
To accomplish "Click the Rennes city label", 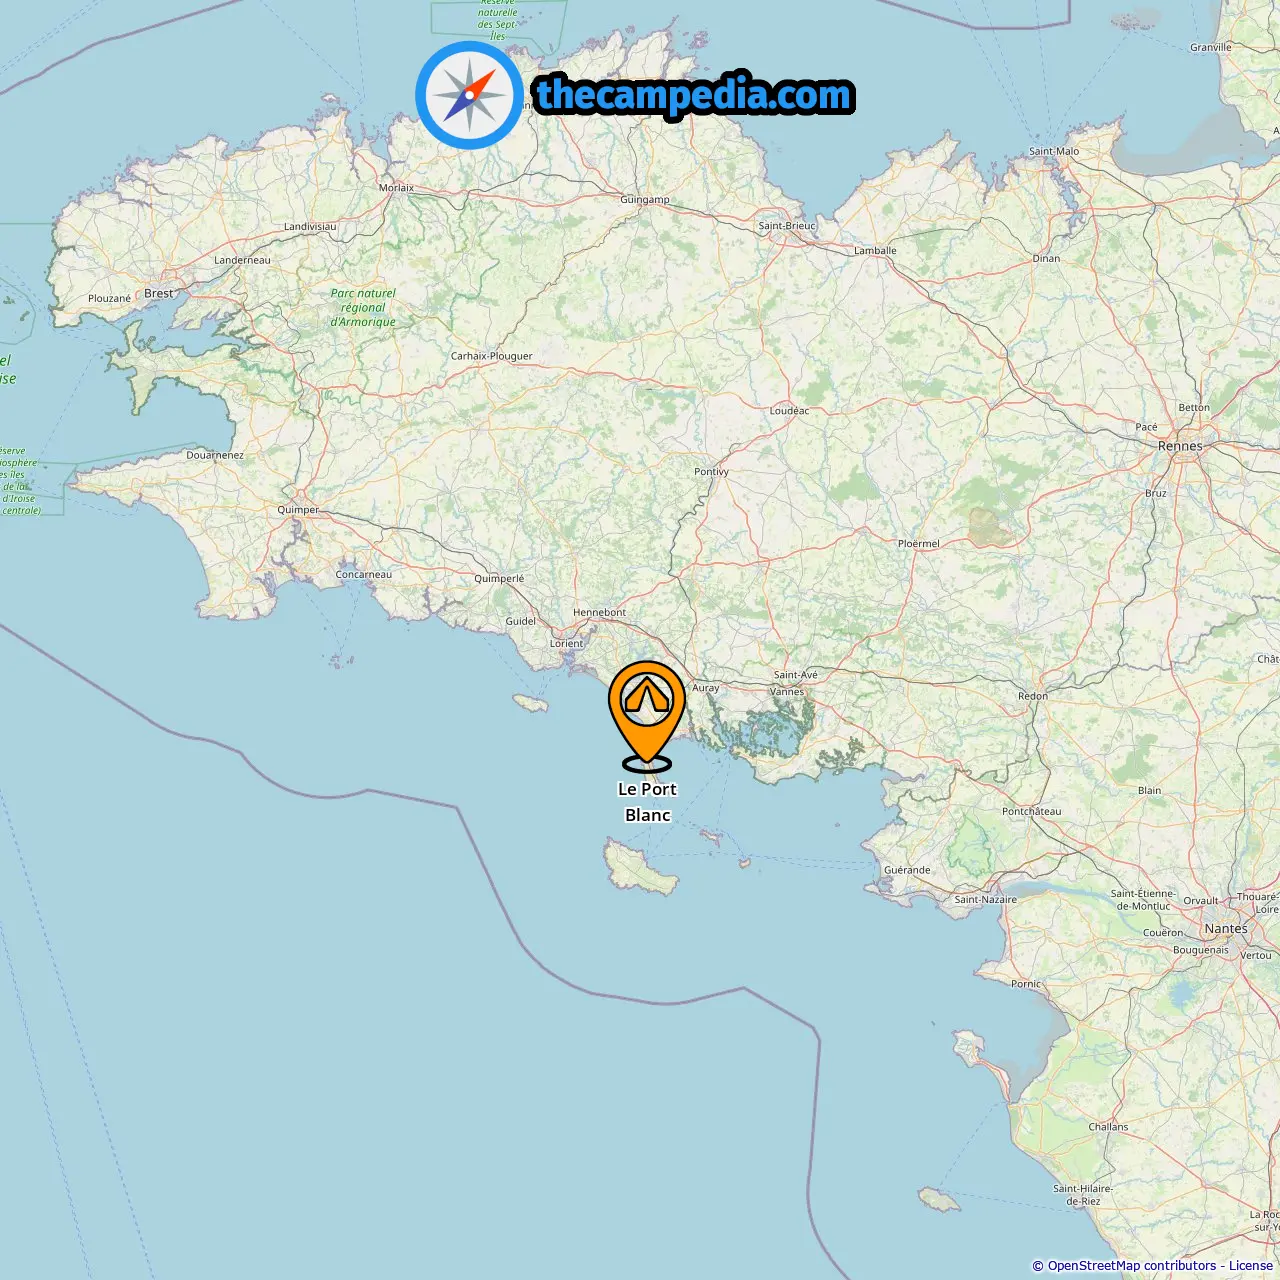I will click(1180, 446).
